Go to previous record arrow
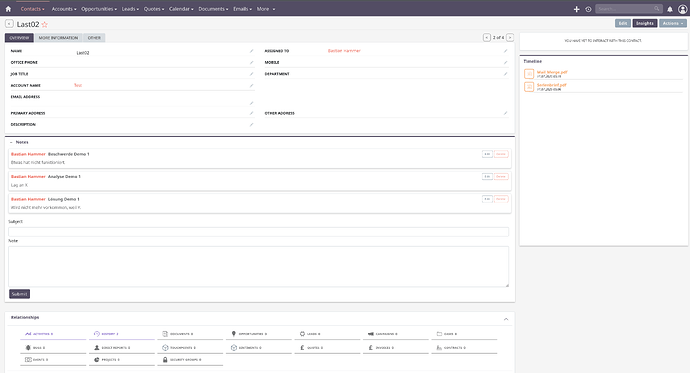The width and height of the screenshot is (690, 373). 487,37
